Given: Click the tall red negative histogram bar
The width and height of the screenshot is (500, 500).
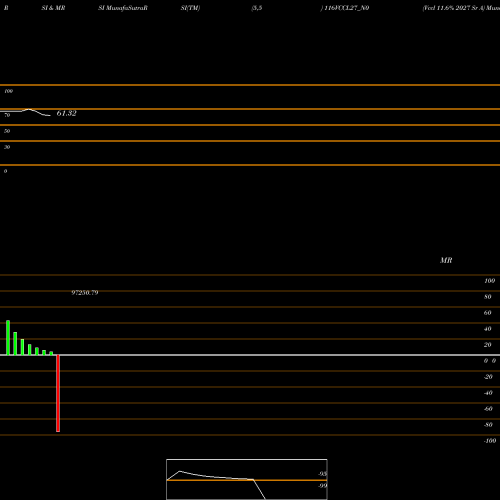Looking at the screenshot, I should click(58, 393).
